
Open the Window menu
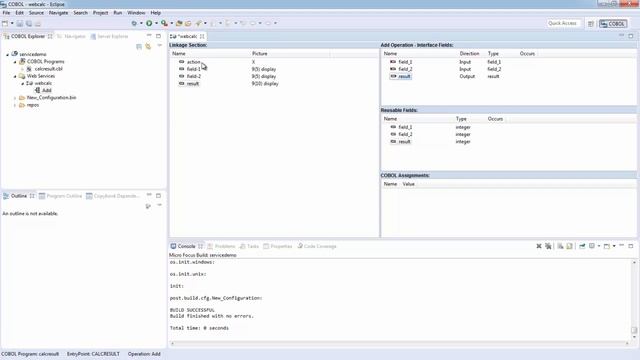pyautogui.click(x=136, y=13)
